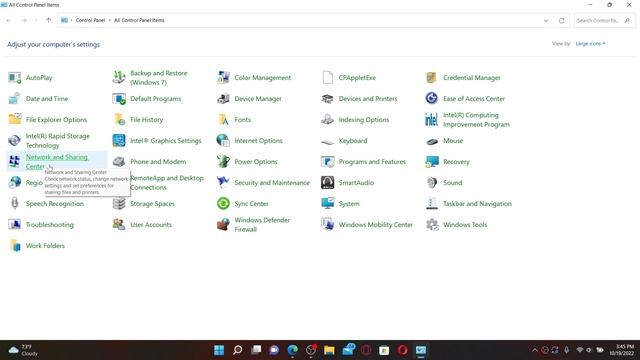Screen dimensions: 640x360
Task: Open the Work Folders icon
Action: coord(15,245)
